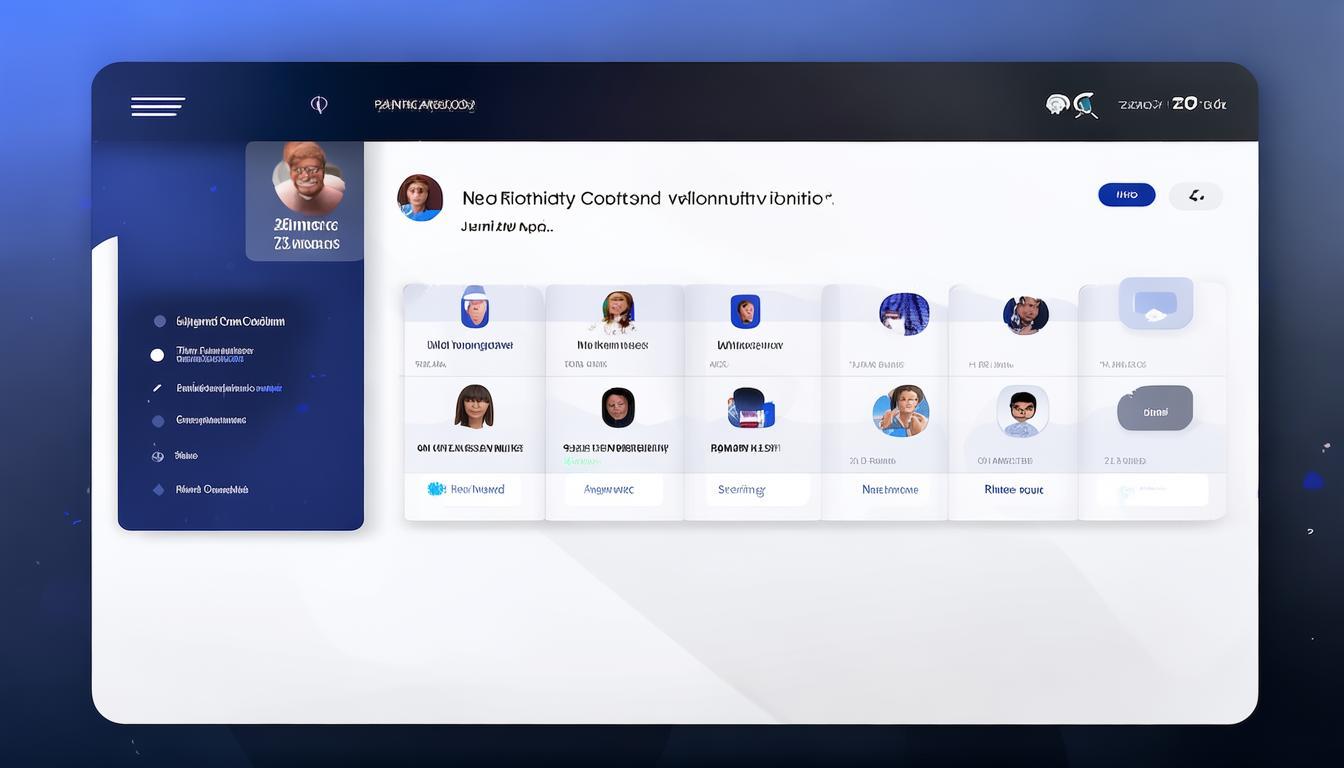Click the gray rounded button in last column
This screenshot has height=768, width=1344.
pyautogui.click(x=1155, y=409)
